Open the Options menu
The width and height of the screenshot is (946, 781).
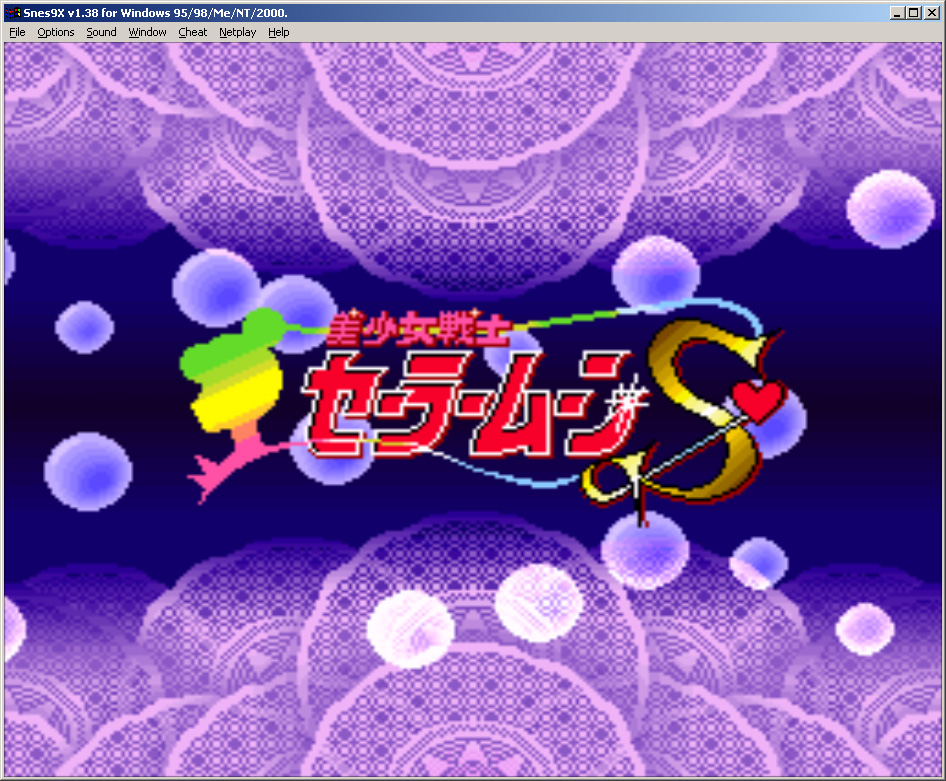tap(56, 33)
